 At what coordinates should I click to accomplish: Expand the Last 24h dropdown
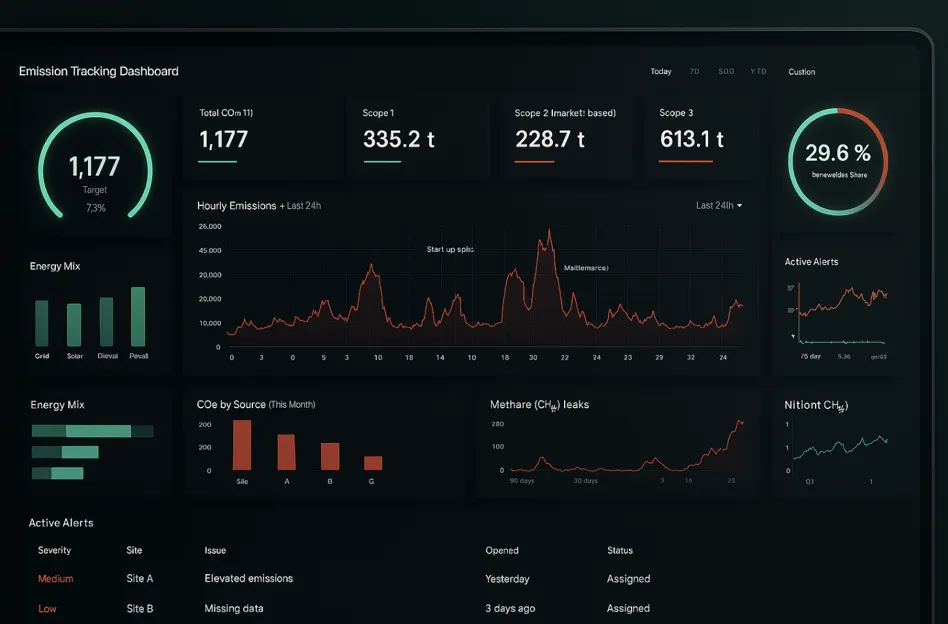(x=718, y=206)
